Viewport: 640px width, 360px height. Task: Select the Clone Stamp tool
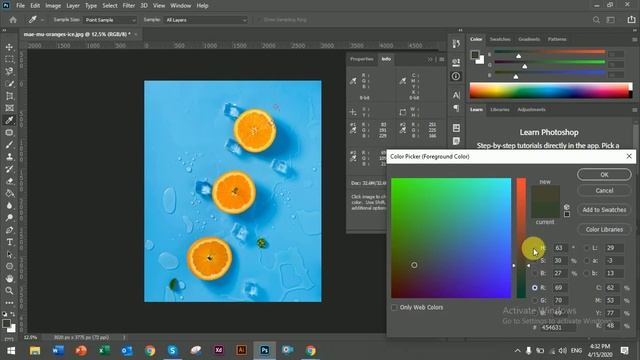coord(9,157)
